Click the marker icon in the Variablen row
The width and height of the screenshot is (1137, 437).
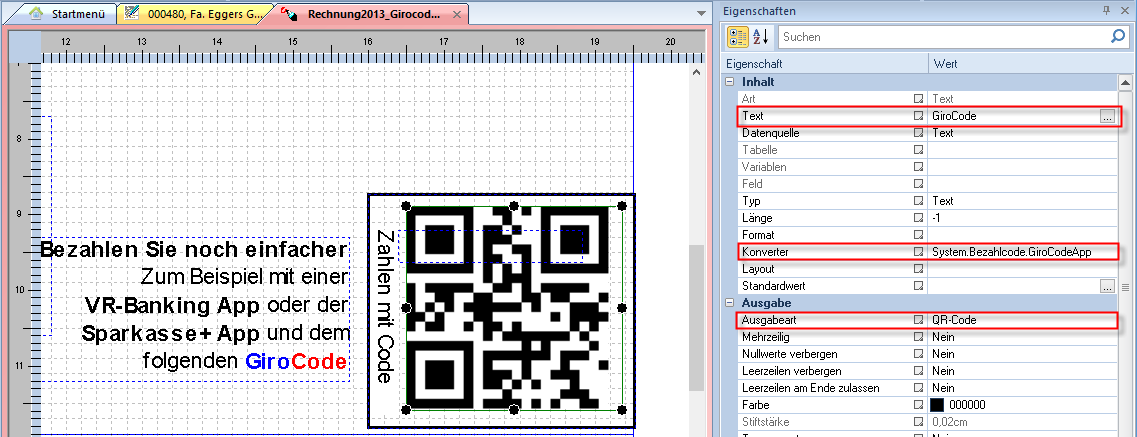point(919,167)
